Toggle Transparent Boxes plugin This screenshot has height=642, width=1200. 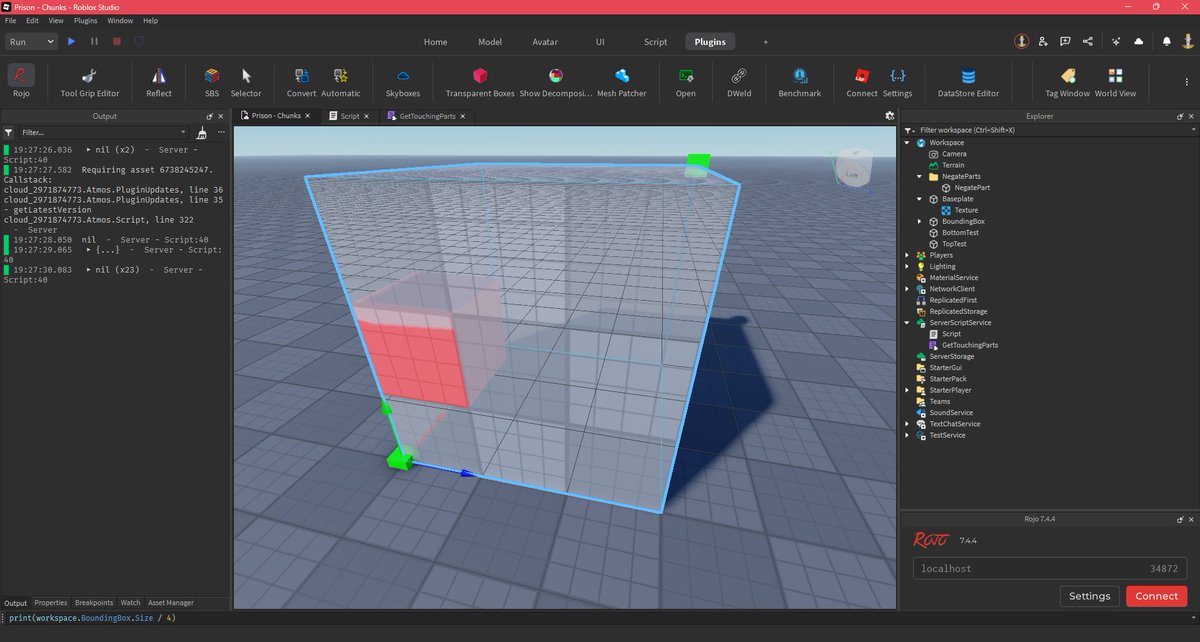[x=480, y=81]
